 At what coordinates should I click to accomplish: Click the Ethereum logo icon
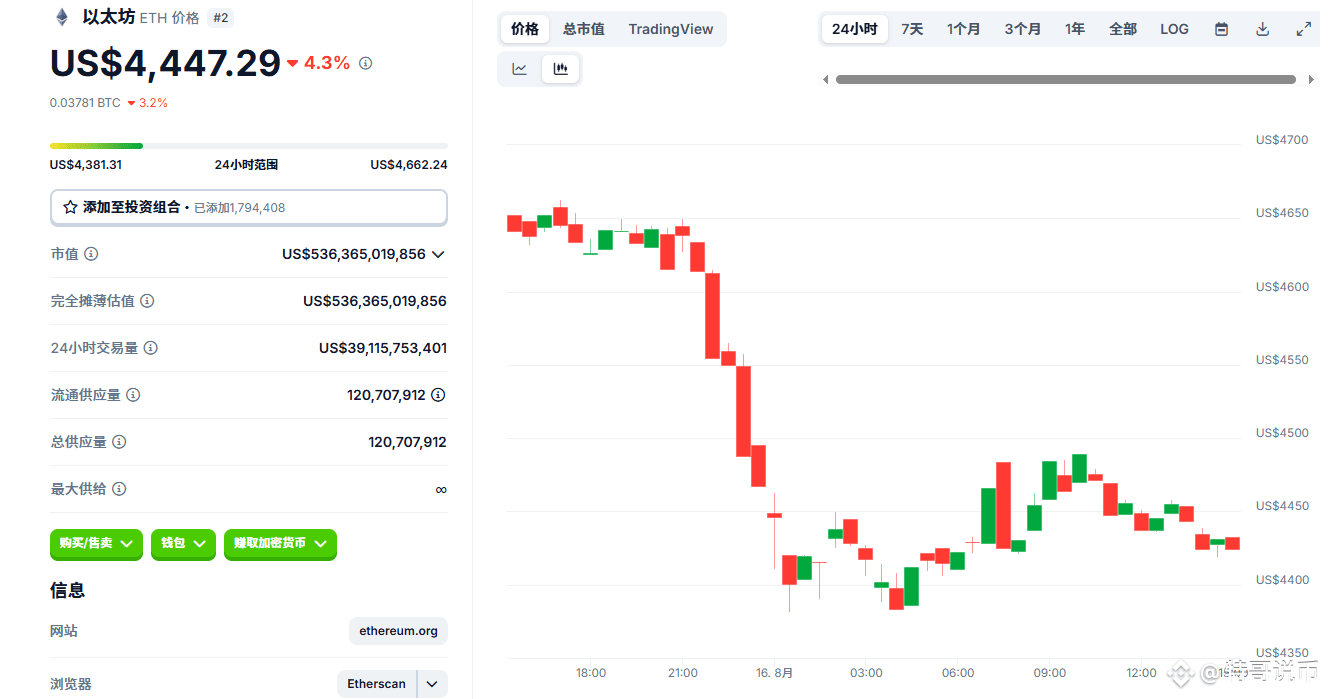(x=62, y=17)
